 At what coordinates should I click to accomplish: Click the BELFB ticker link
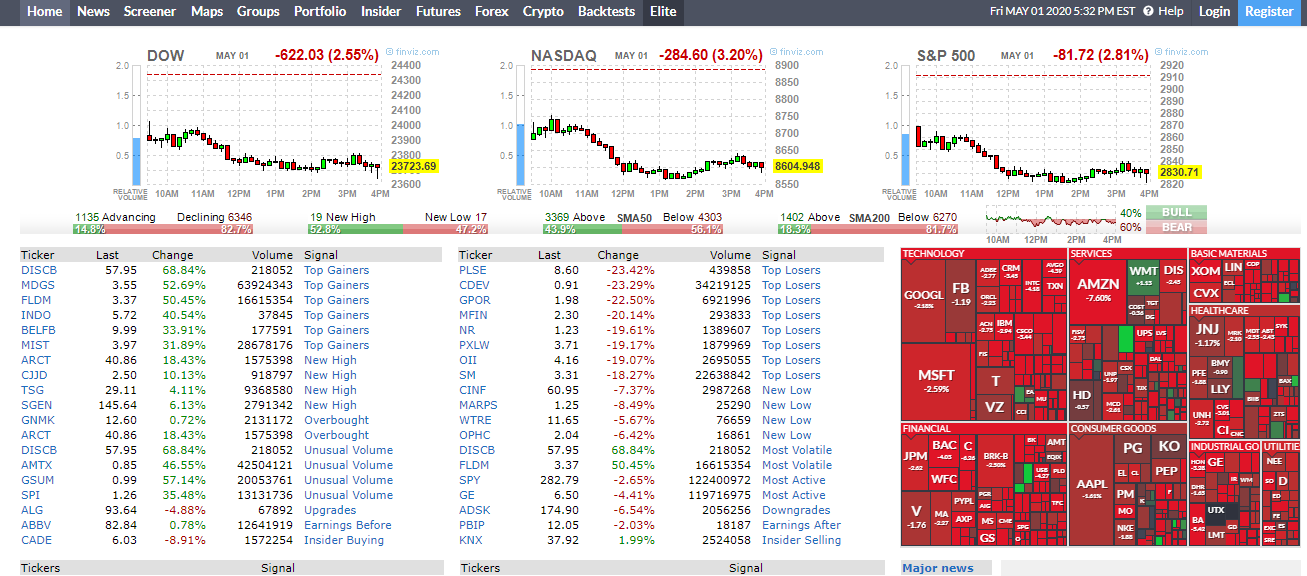point(38,330)
